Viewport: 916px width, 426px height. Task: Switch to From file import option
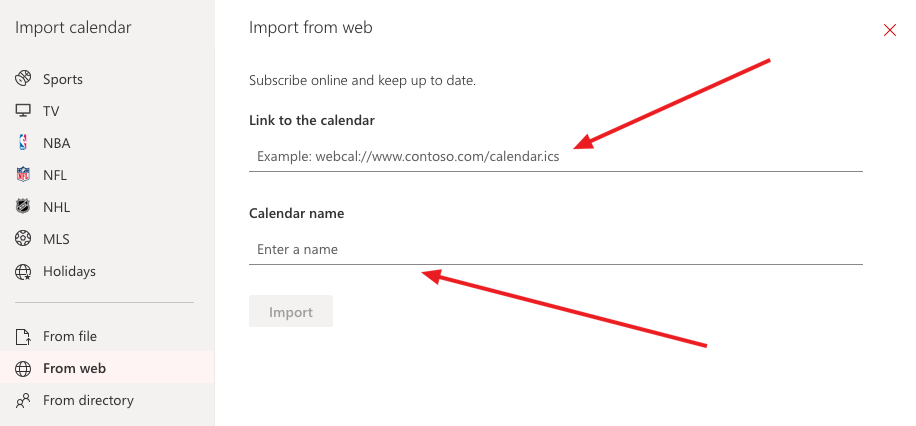(107, 337)
